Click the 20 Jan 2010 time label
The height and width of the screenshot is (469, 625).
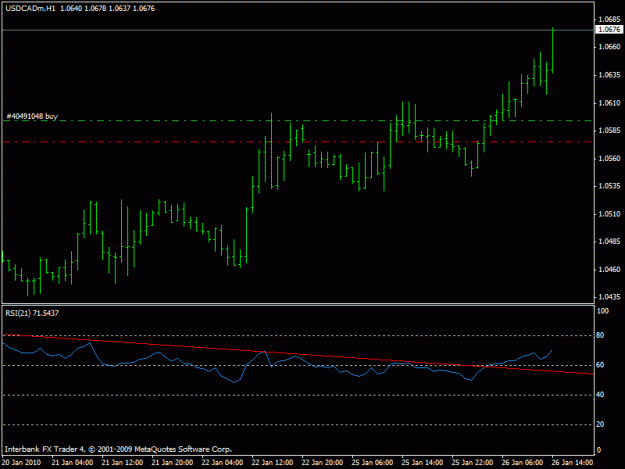pyautogui.click(x=21, y=463)
